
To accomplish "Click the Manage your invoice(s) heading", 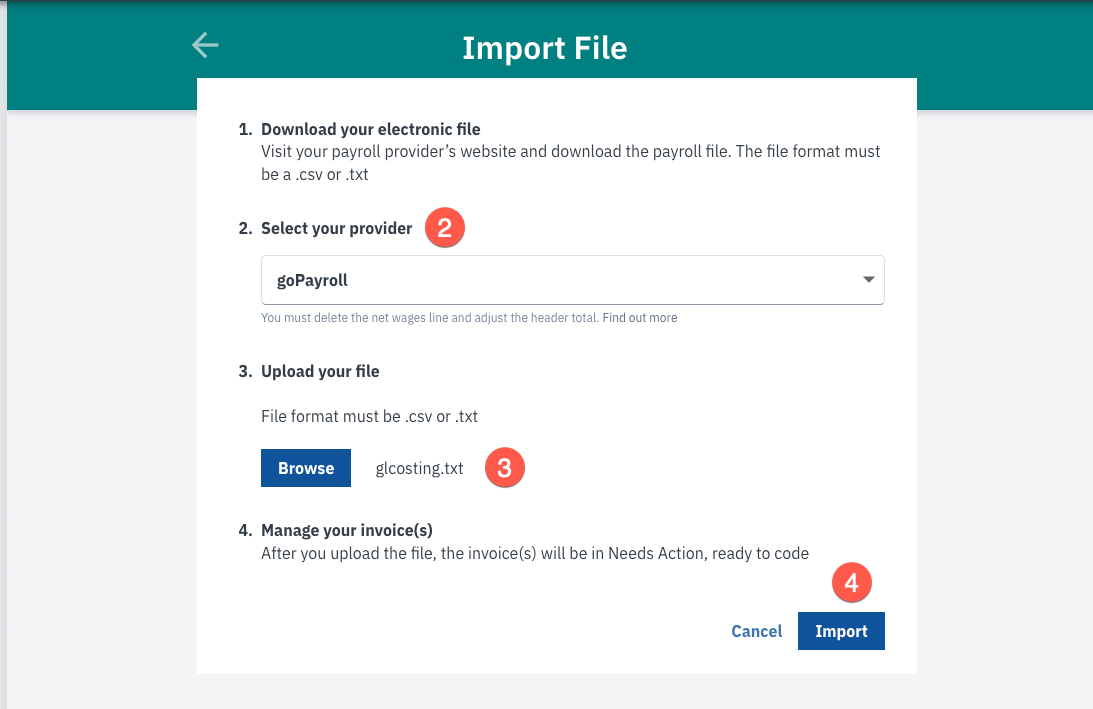I will tap(346, 531).
